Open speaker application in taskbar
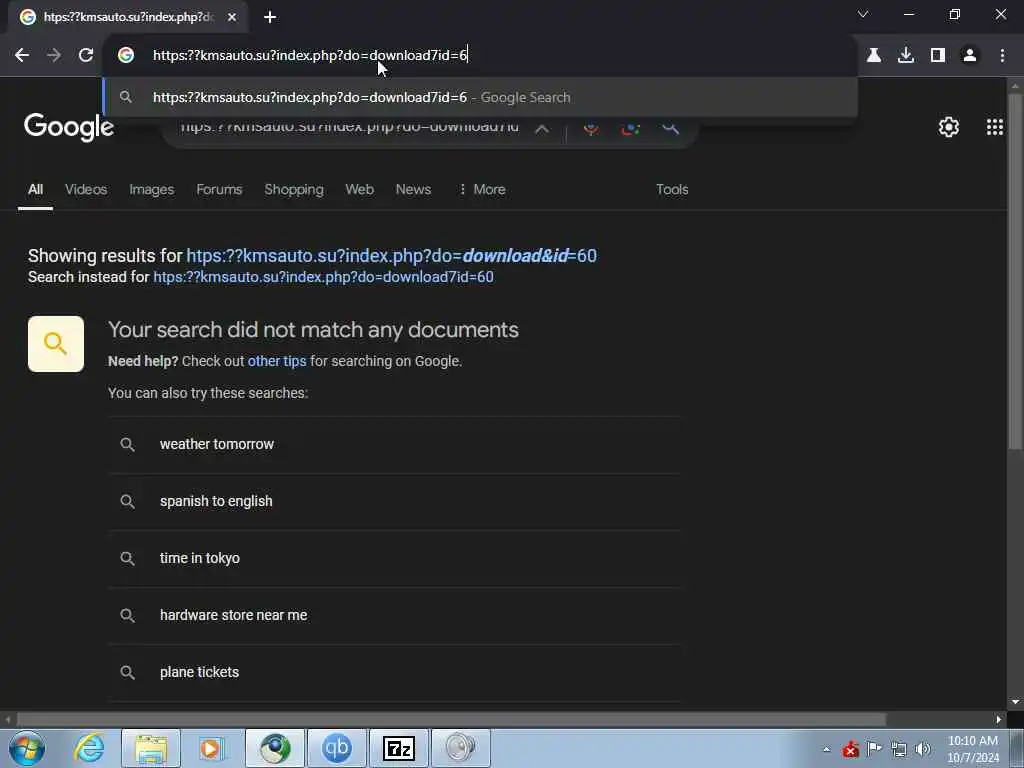 coord(461,748)
